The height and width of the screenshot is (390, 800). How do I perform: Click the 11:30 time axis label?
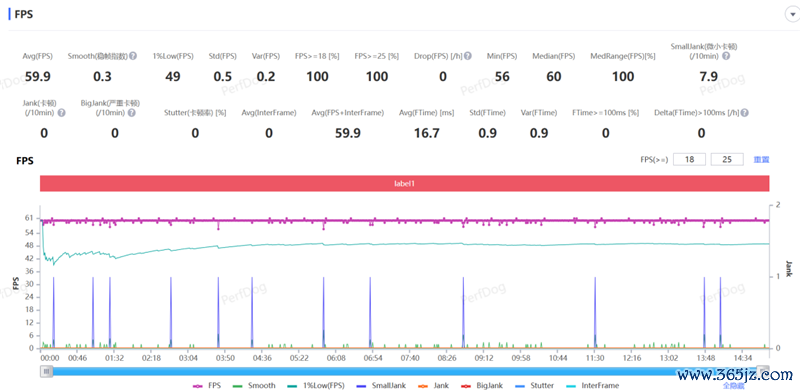595,358
